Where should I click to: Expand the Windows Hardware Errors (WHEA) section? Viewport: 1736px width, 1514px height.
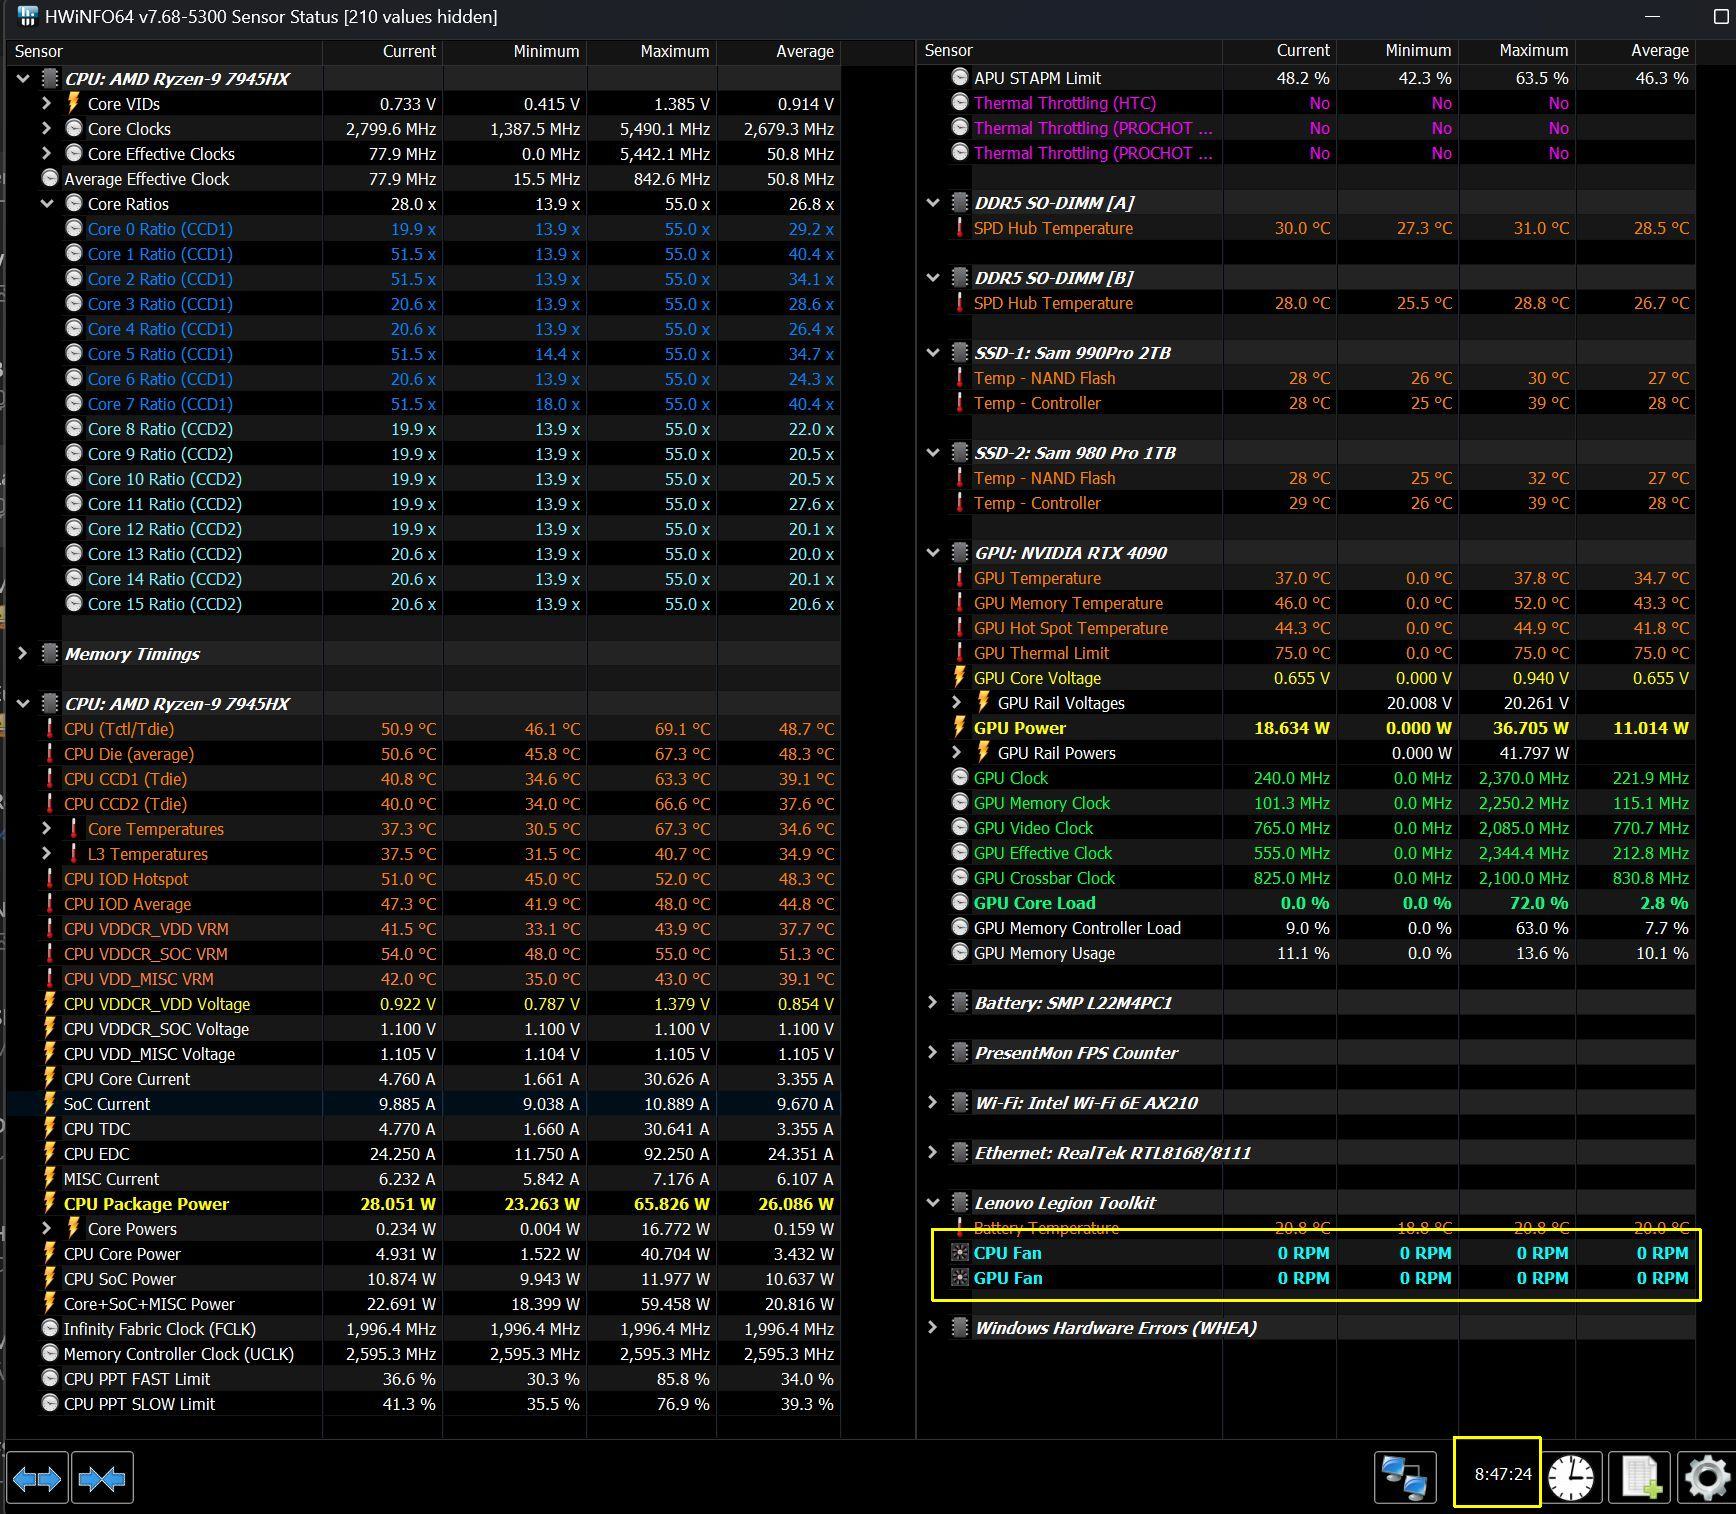(932, 1328)
